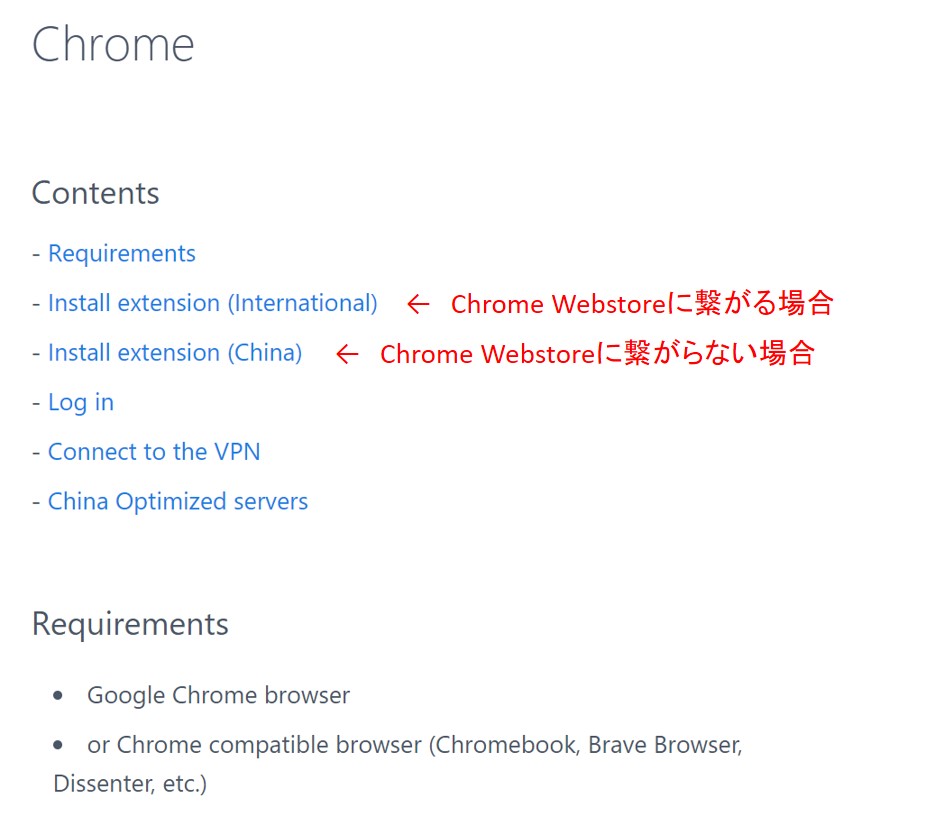The image size is (926, 835).
Task: Jump to Connect to the VPN
Action: 154,452
